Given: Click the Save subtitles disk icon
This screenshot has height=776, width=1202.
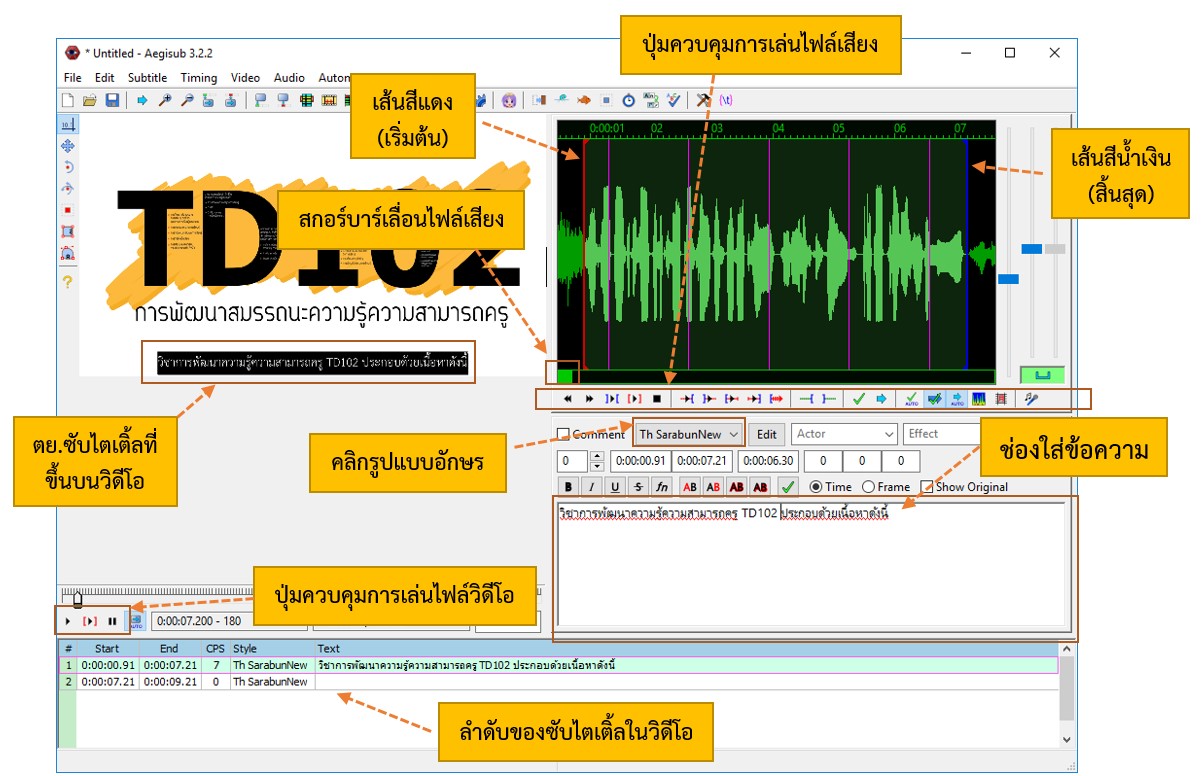Looking at the screenshot, I should tap(112, 100).
